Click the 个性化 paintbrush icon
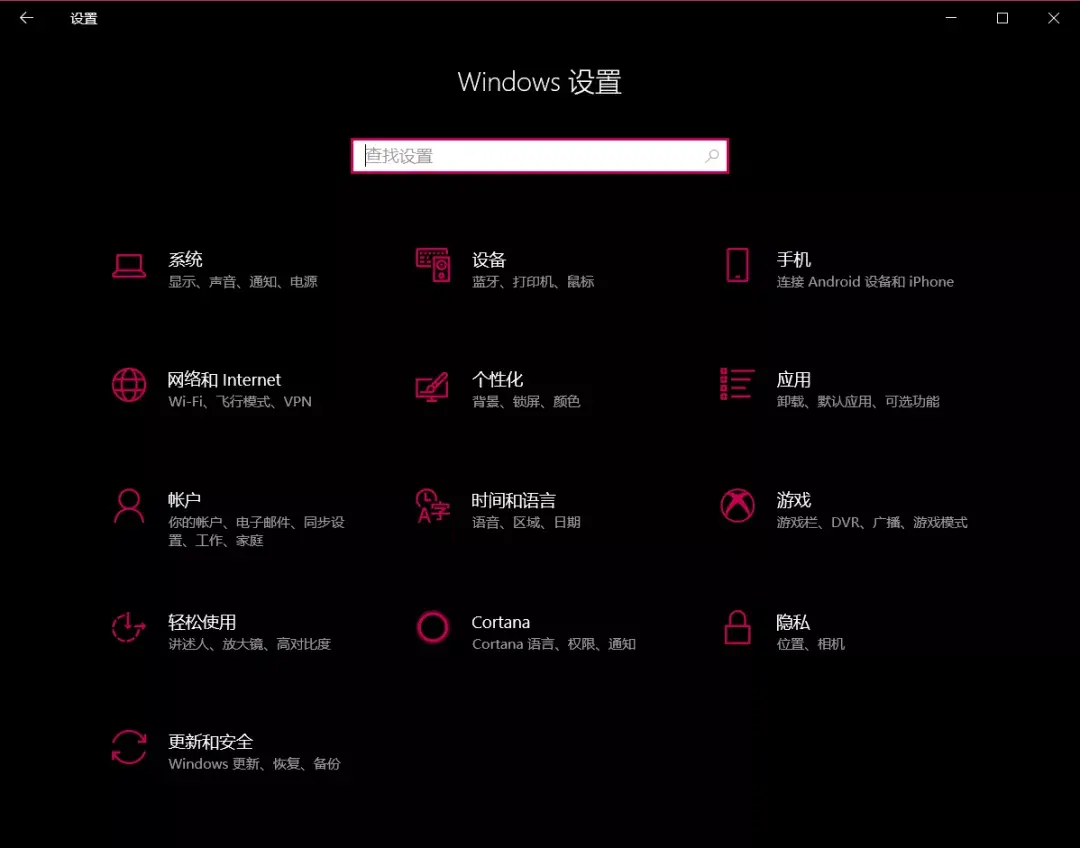 point(433,386)
